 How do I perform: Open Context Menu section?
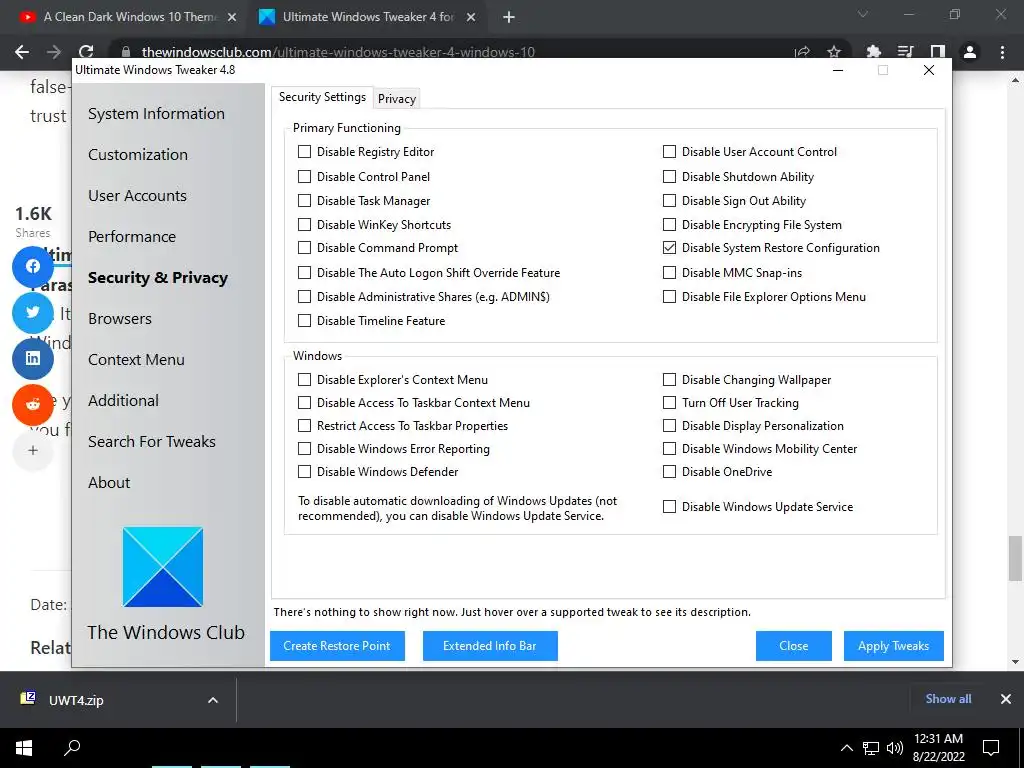[136, 360]
